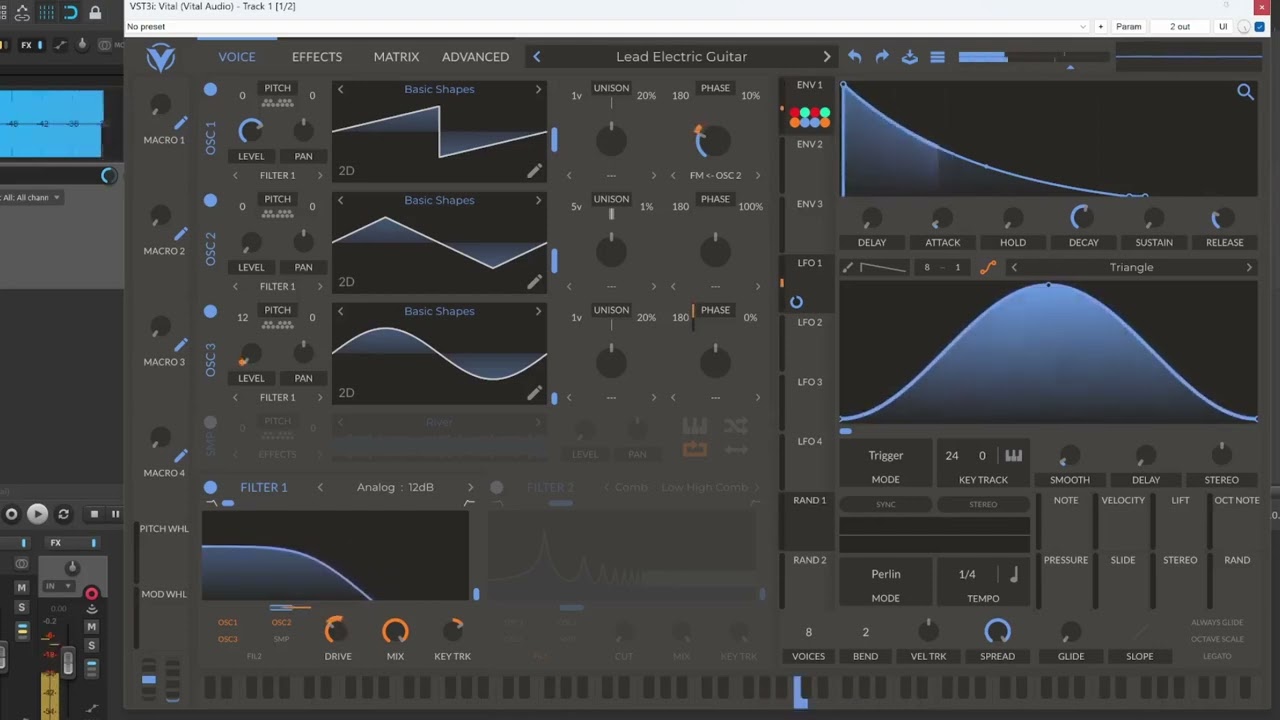
Task: Toggle OSC 2 on/off button
Action: (x=210, y=200)
